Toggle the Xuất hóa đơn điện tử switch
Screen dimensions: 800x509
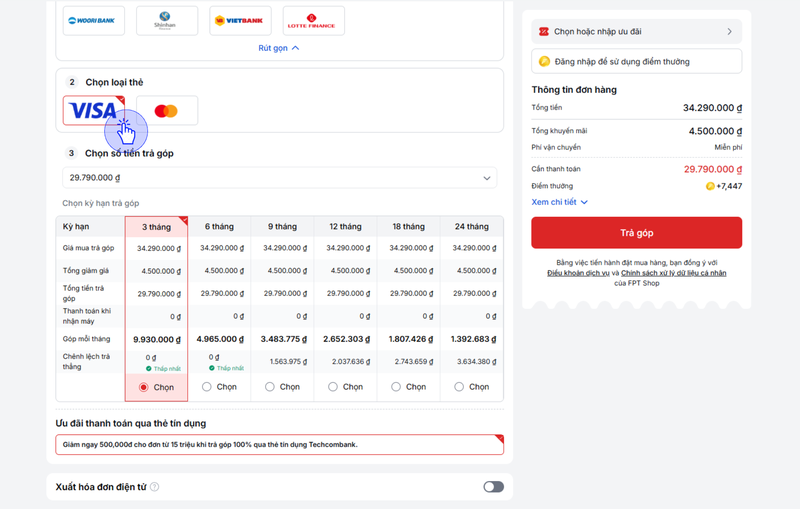493,487
